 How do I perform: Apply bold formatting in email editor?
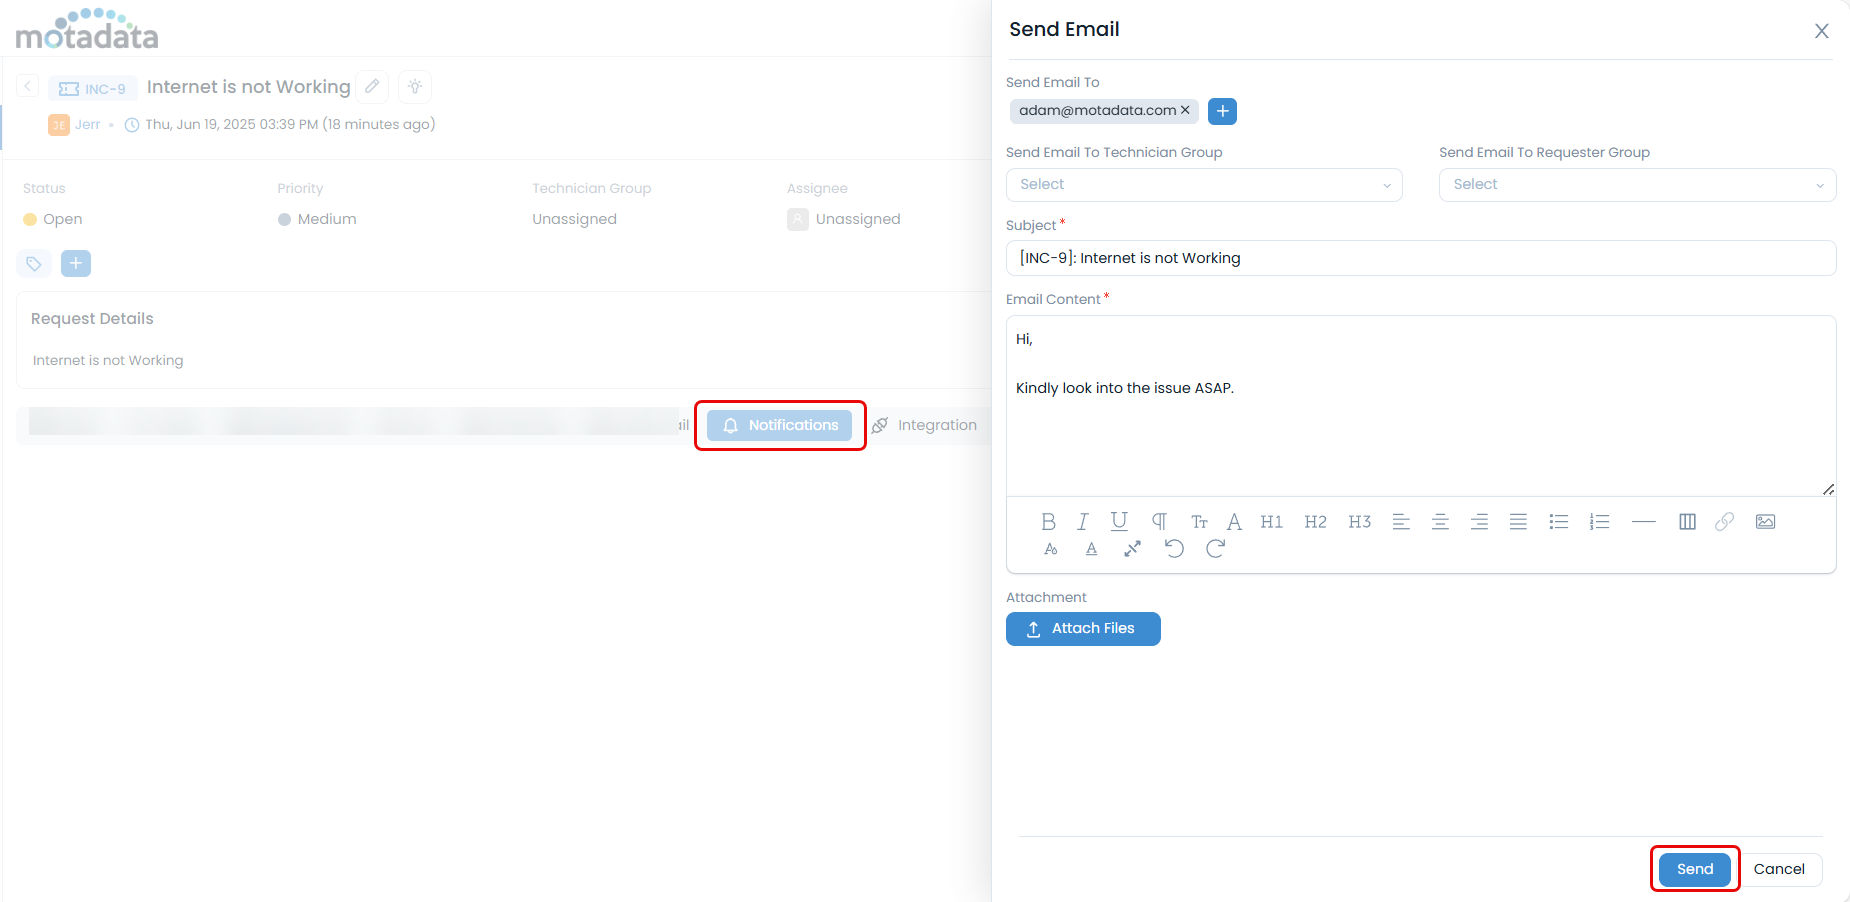pyautogui.click(x=1048, y=521)
